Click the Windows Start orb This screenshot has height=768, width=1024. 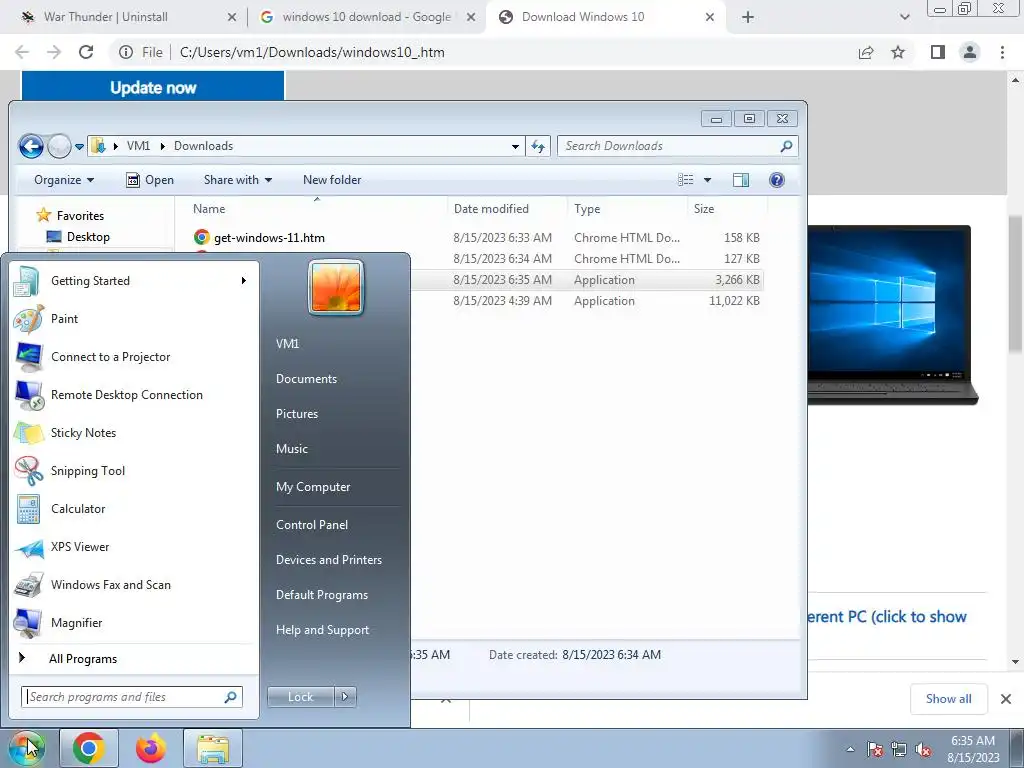point(26,748)
